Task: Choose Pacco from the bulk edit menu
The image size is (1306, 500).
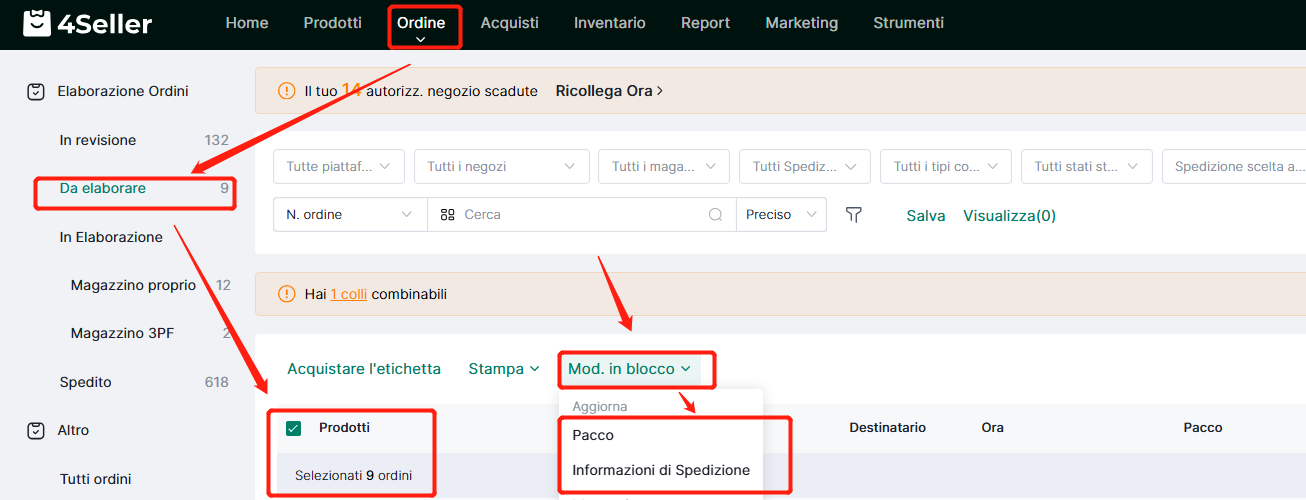Action: click(x=593, y=436)
